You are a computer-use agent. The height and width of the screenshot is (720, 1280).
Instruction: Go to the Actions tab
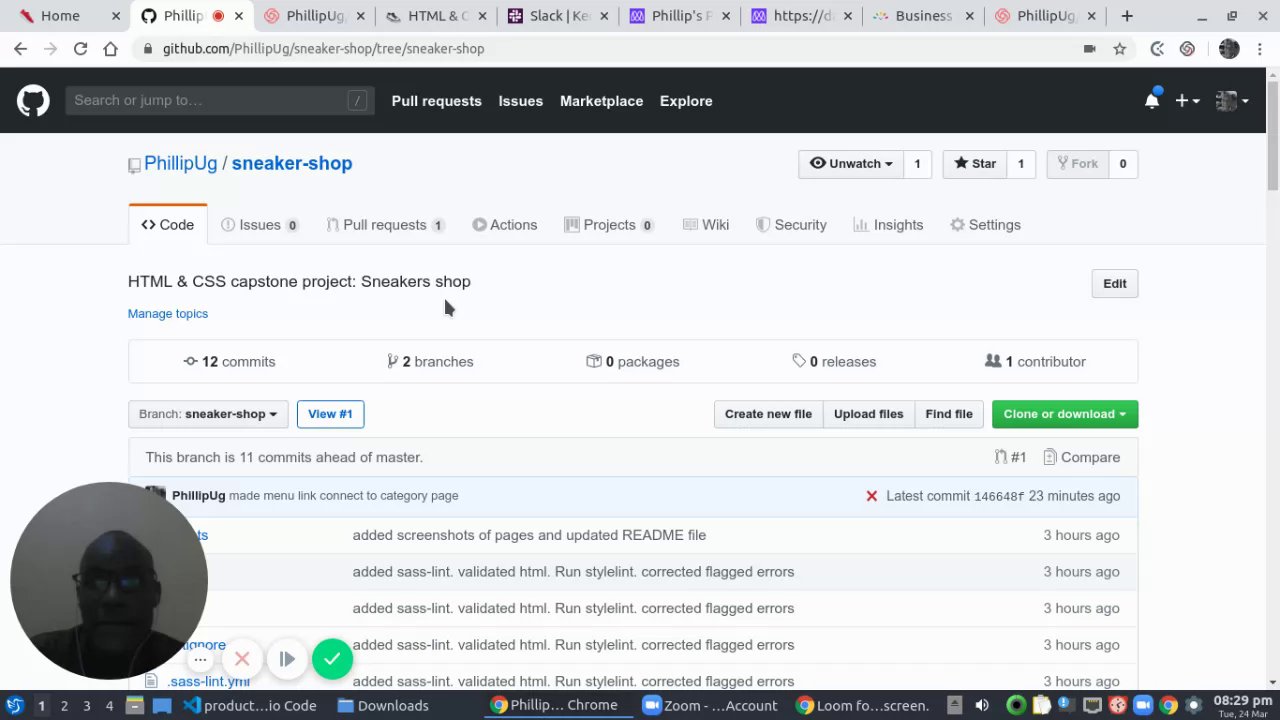(x=505, y=225)
